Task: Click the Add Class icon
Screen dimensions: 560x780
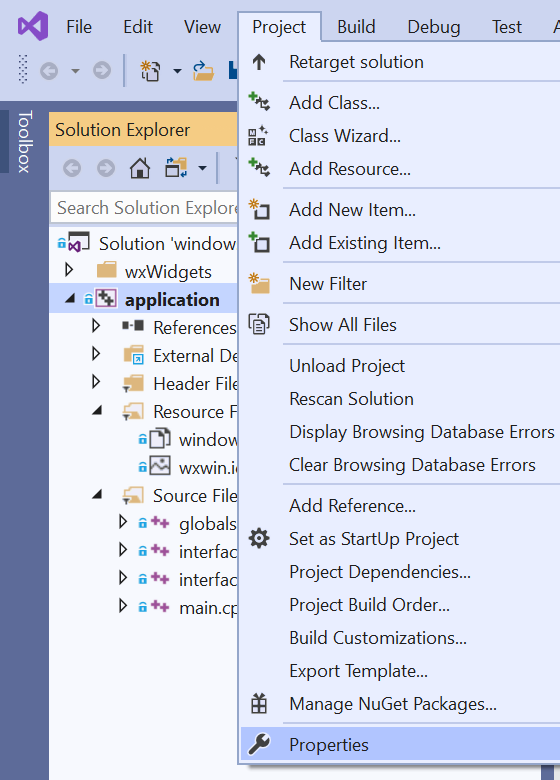Action: coord(259,101)
